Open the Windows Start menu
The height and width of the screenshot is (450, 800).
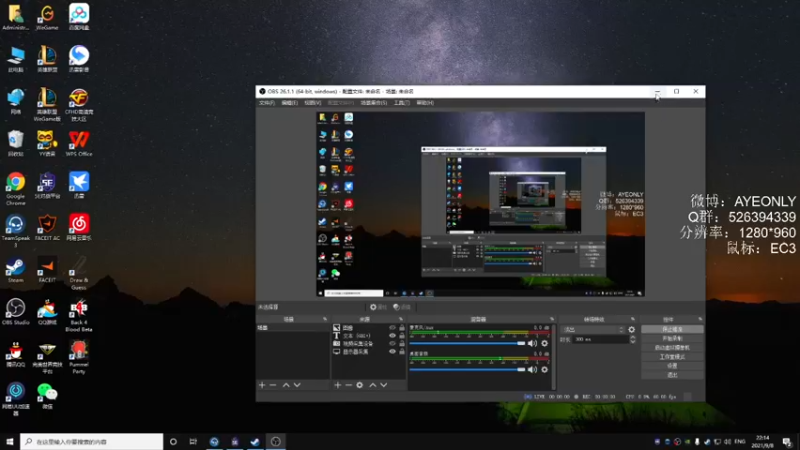(x=10, y=441)
